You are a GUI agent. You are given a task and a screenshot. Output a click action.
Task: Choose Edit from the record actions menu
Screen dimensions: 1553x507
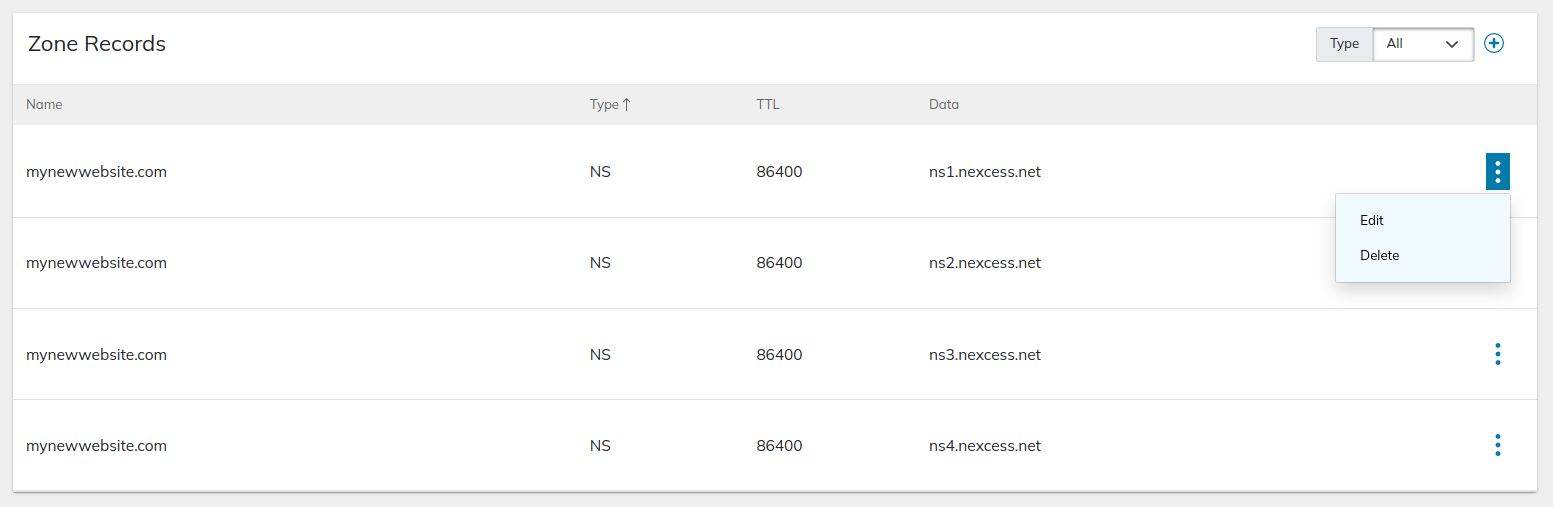tap(1372, 220)
